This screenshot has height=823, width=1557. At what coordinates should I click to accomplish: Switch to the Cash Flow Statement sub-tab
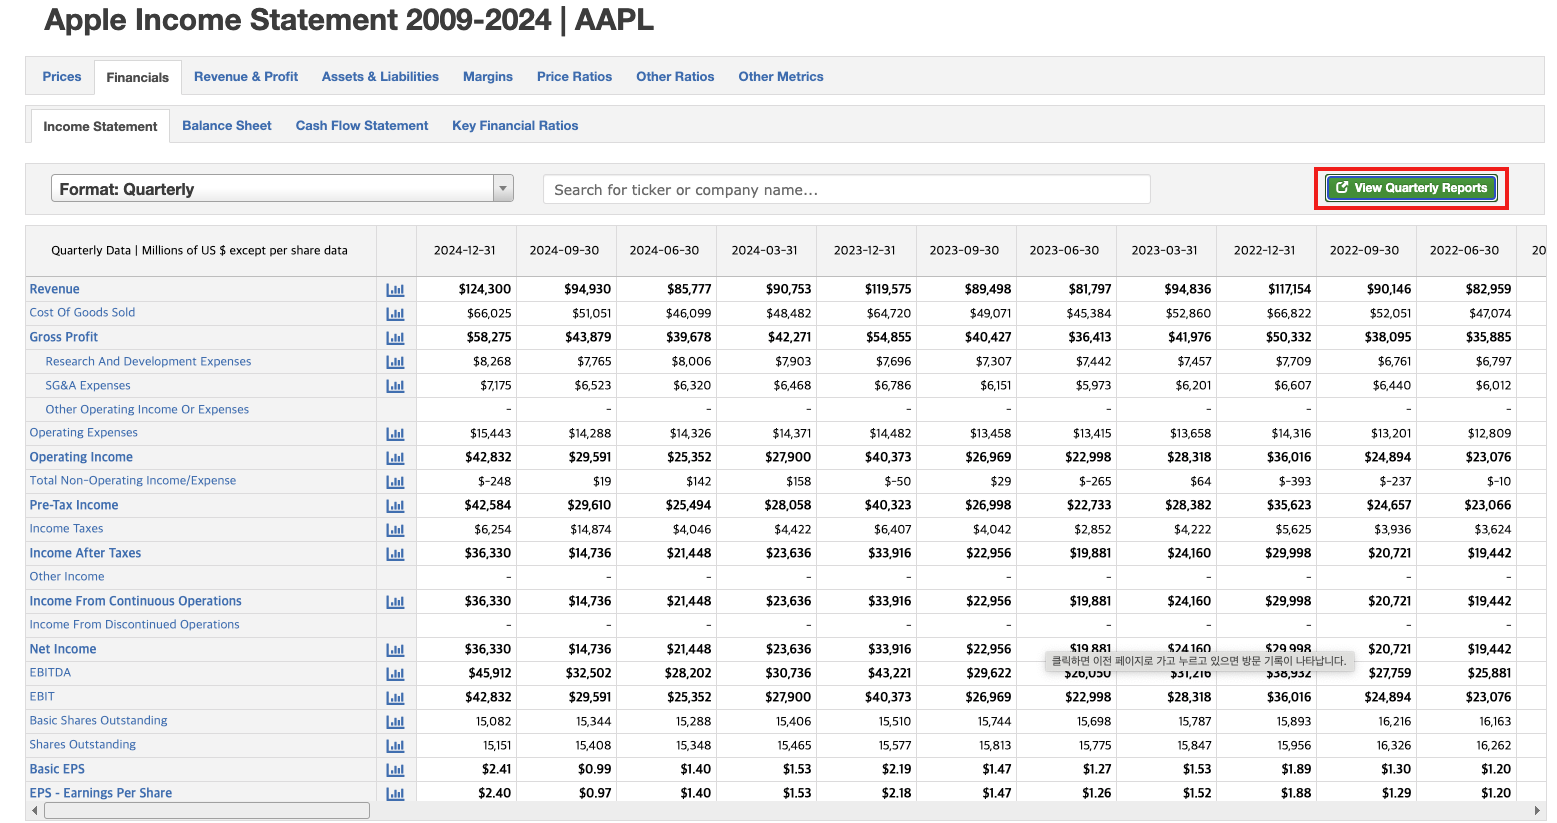(x=362, y=125)
